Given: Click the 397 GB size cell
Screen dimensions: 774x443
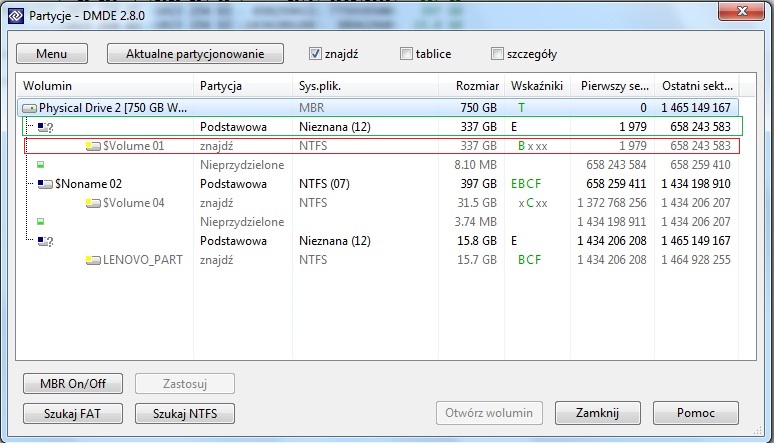Looking at the screenshot, I should point(478,184).
